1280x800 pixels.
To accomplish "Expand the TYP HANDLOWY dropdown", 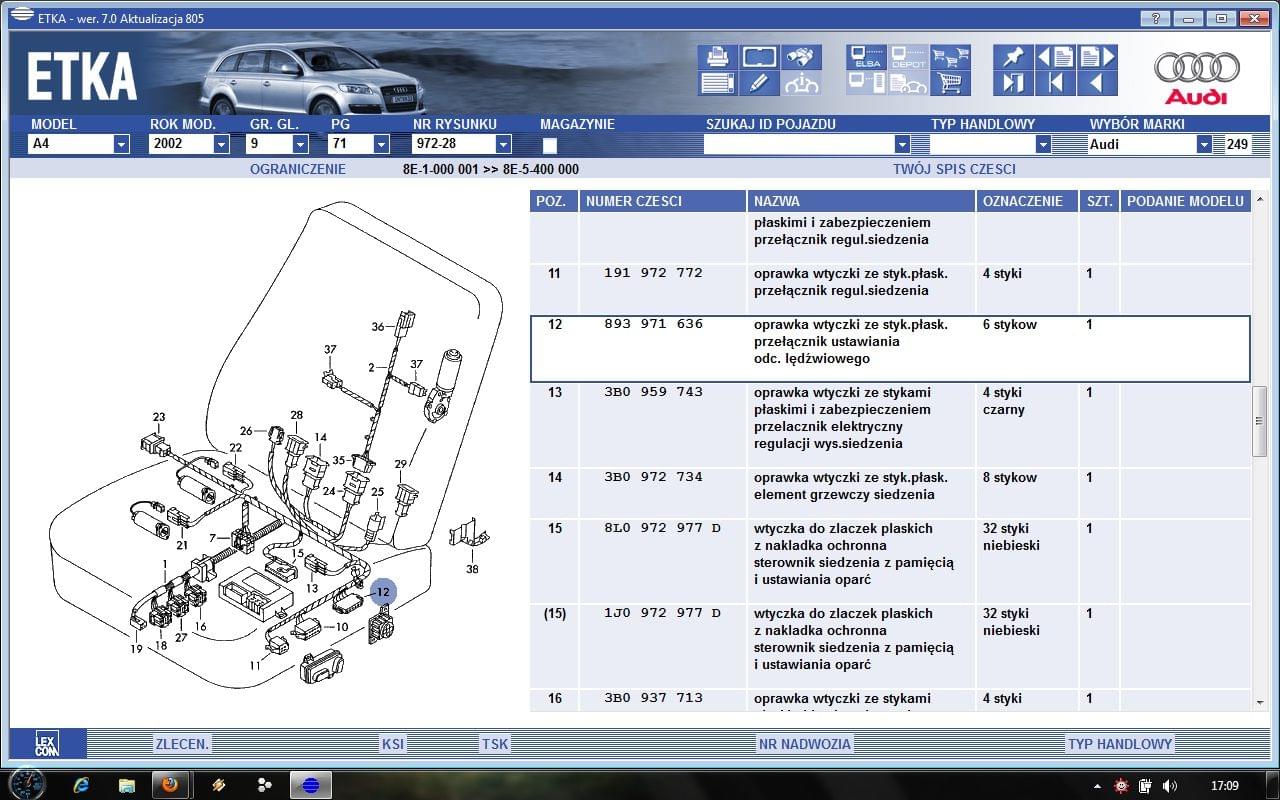I will point(1043,144).
